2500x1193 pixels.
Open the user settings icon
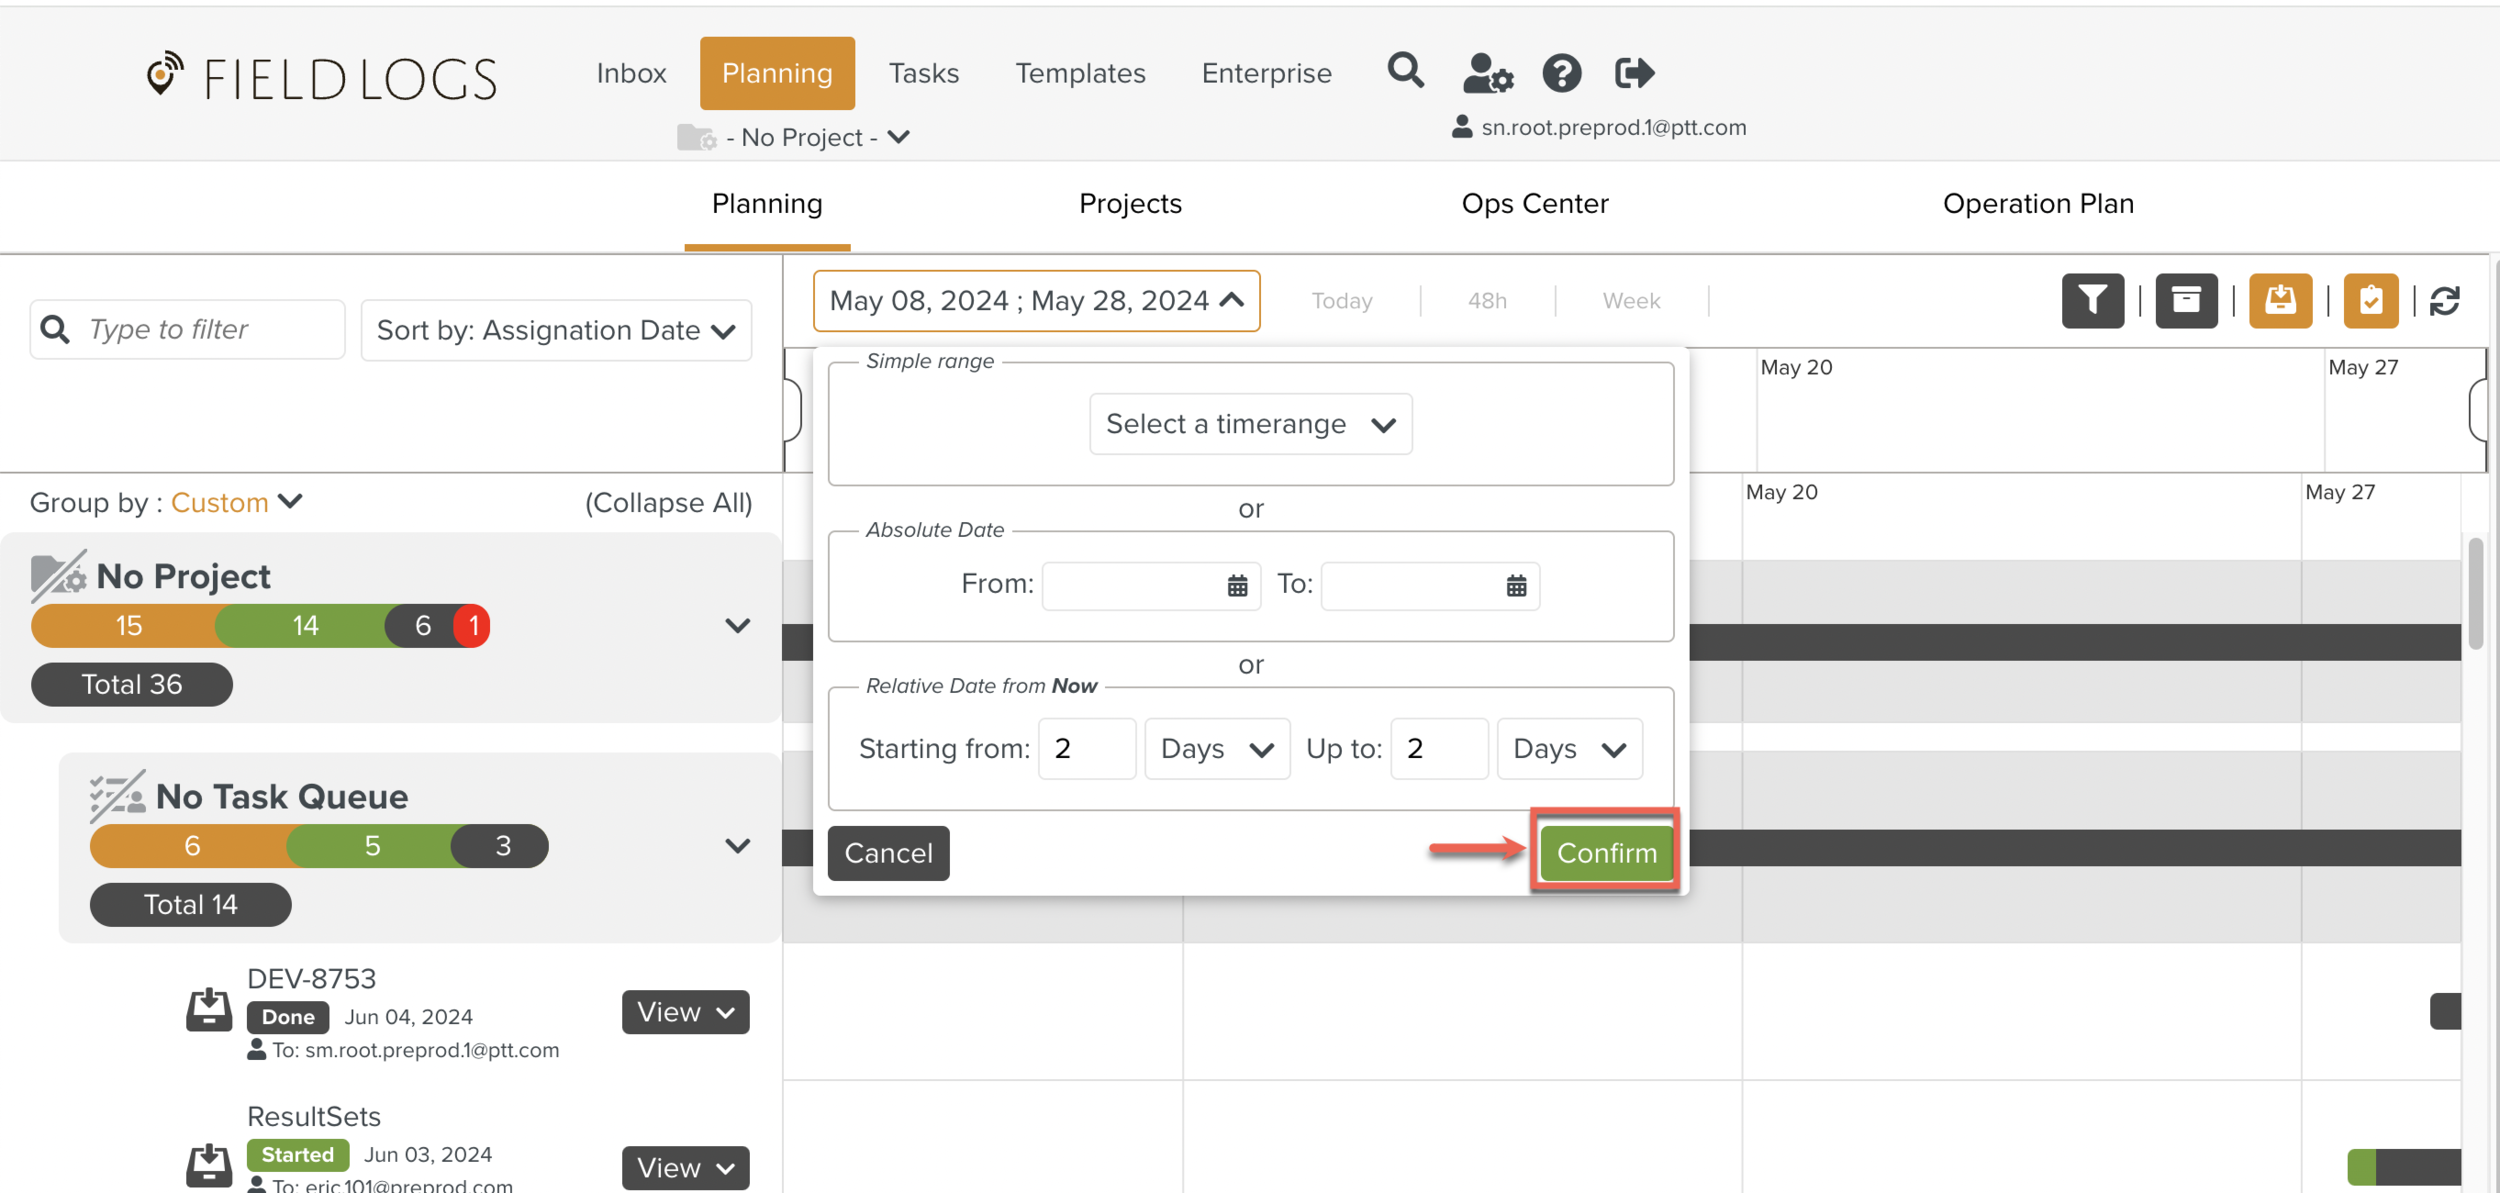tap(1486, 73)
